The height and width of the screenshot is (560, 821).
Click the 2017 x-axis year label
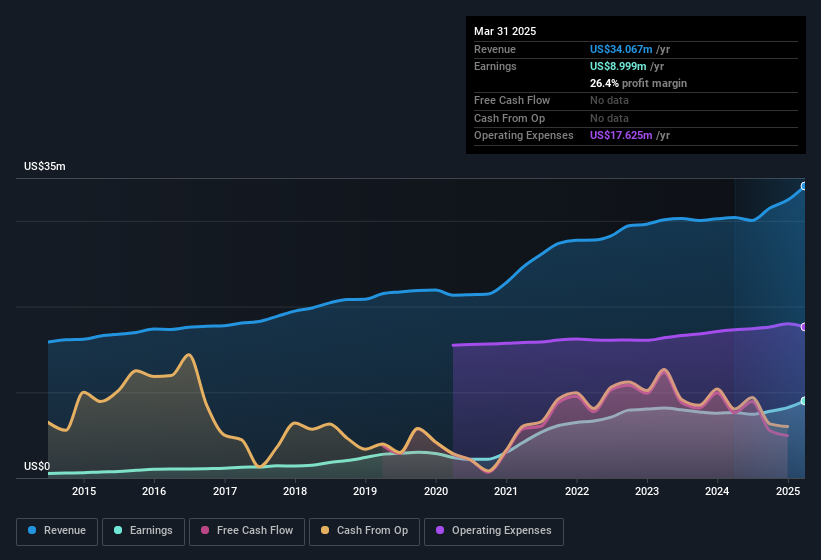(x=225, y=491)
